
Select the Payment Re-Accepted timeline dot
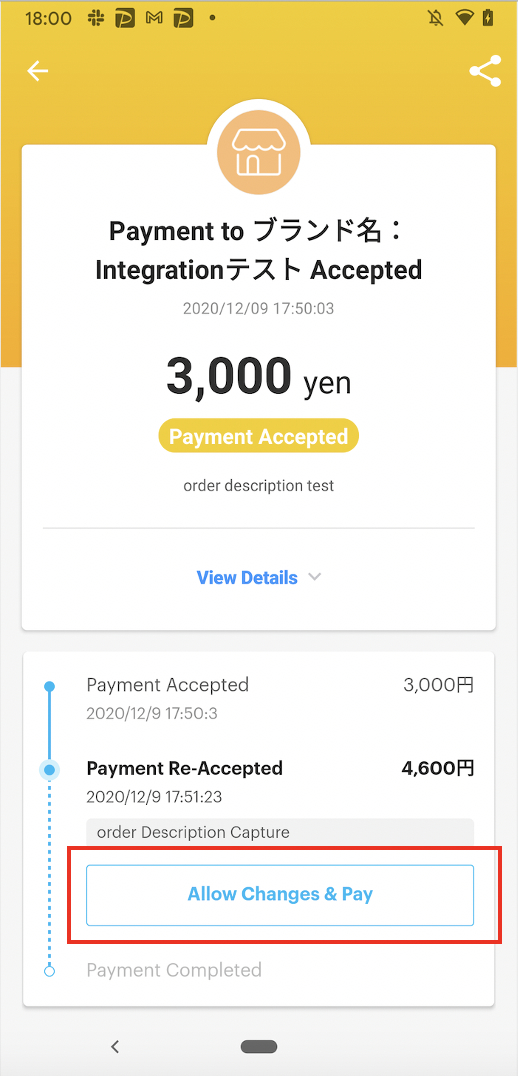(x=49, y=771)
